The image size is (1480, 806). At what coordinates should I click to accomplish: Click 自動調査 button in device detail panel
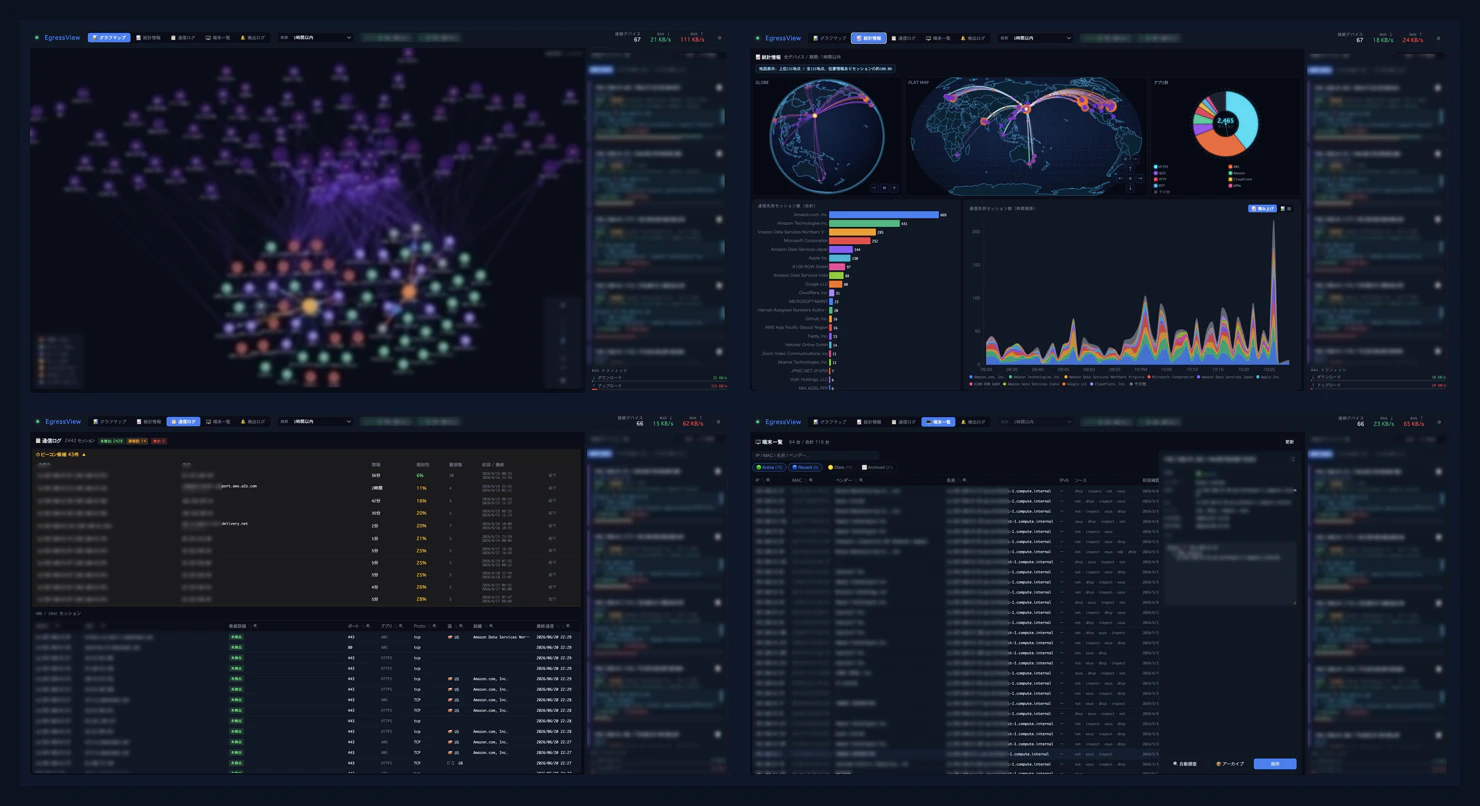click(x=1185, y=763)
